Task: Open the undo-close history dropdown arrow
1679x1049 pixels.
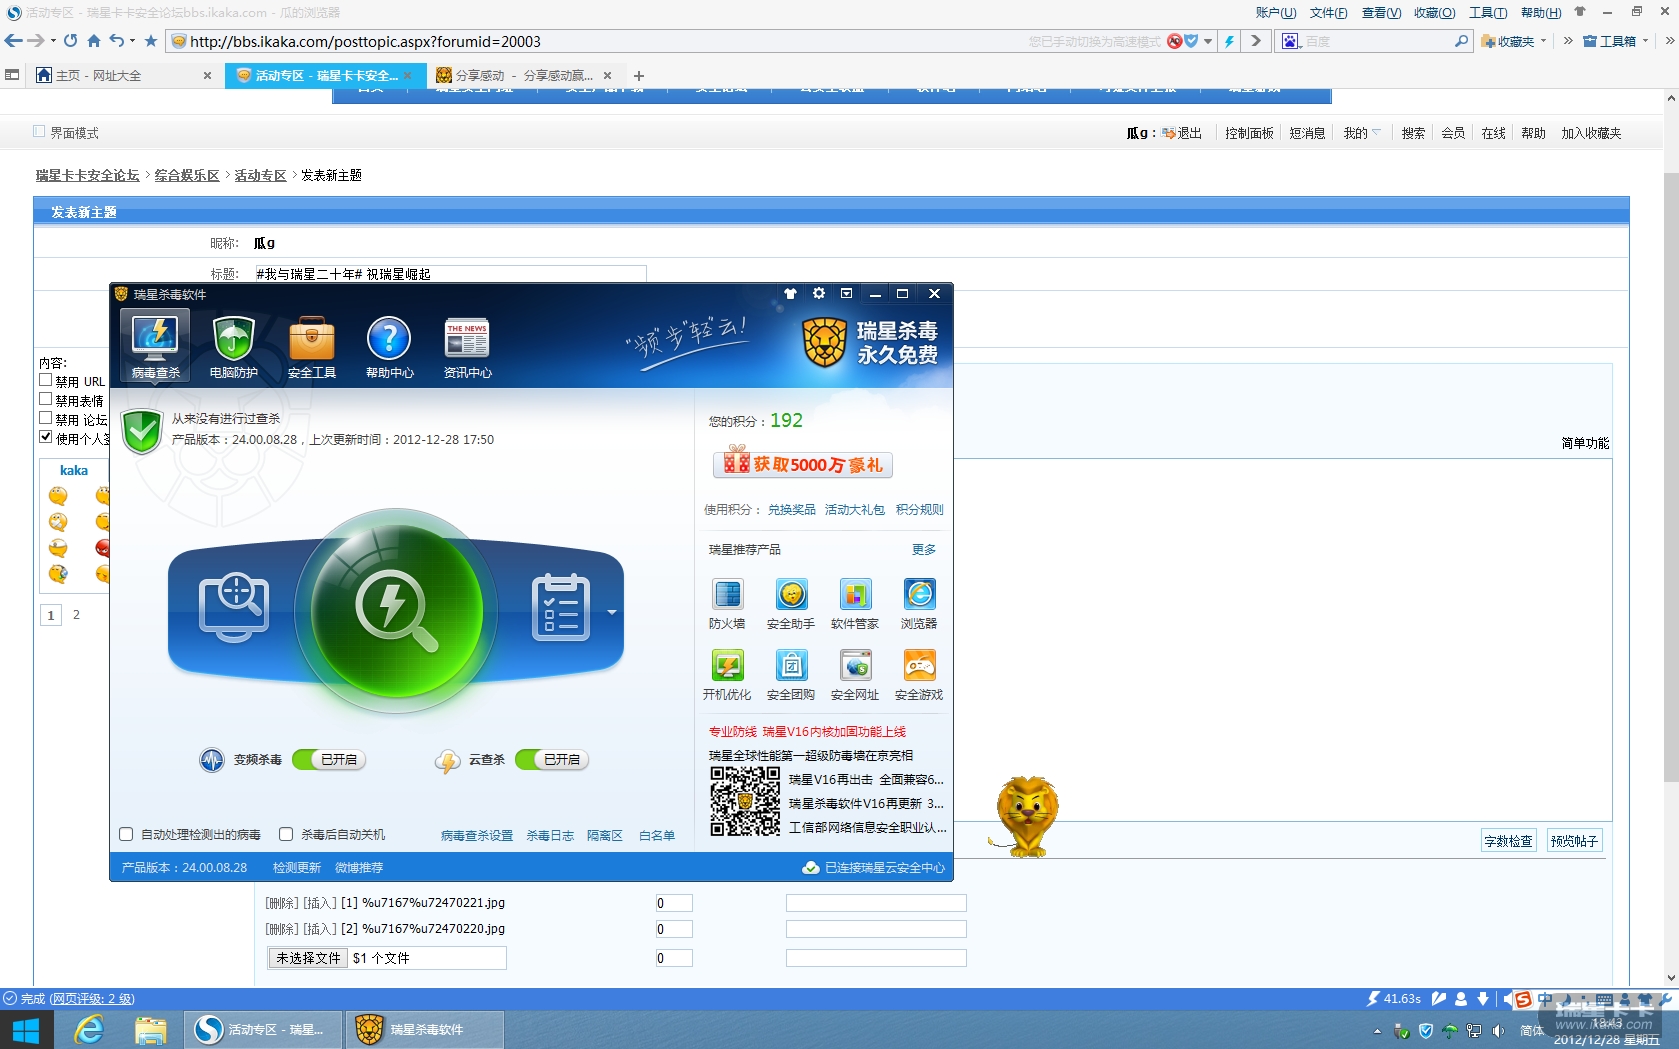Action: (132, 41)
